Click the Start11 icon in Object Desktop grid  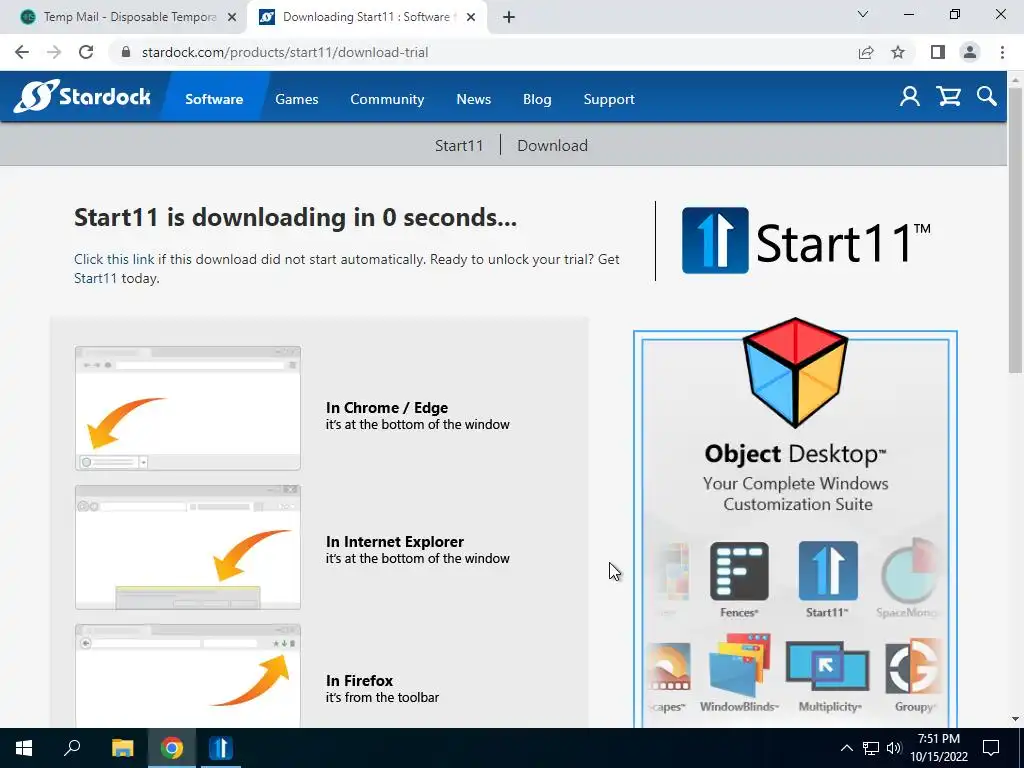(828, 571)
